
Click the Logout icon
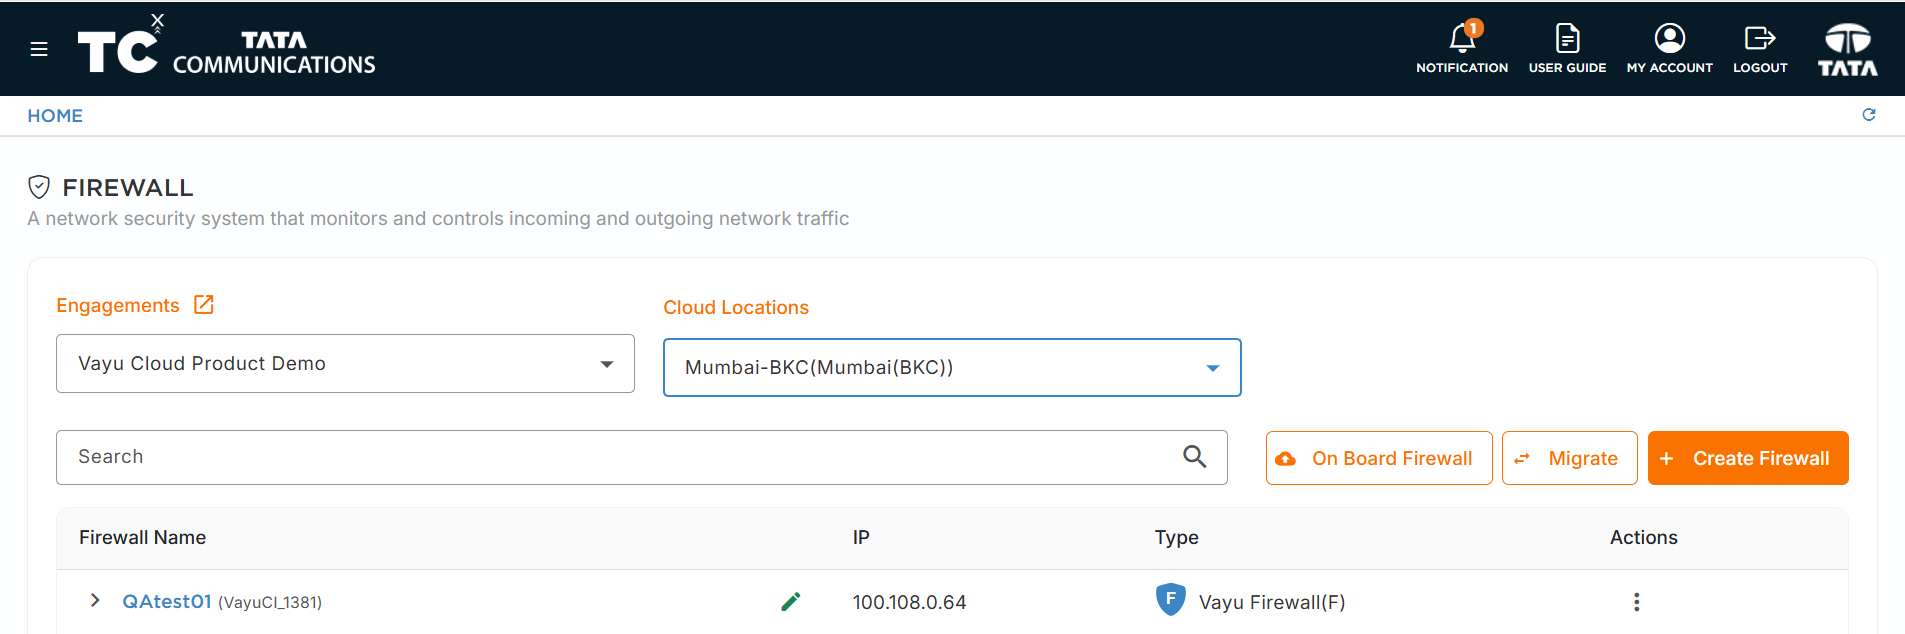[1760, 38]
